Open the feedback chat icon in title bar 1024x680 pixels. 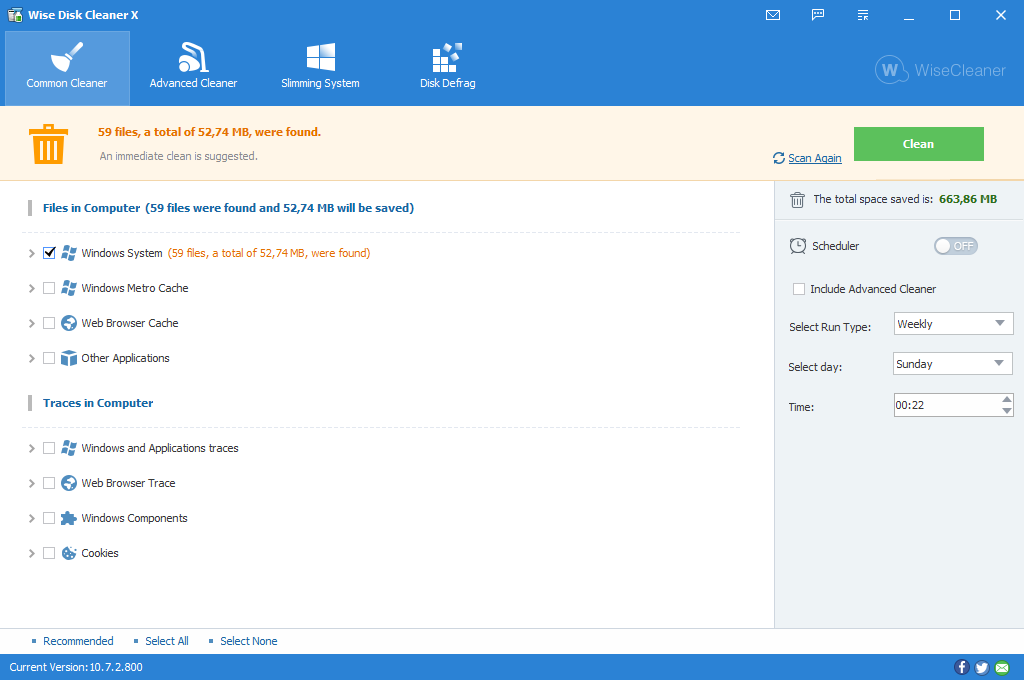tap(818, 14)
